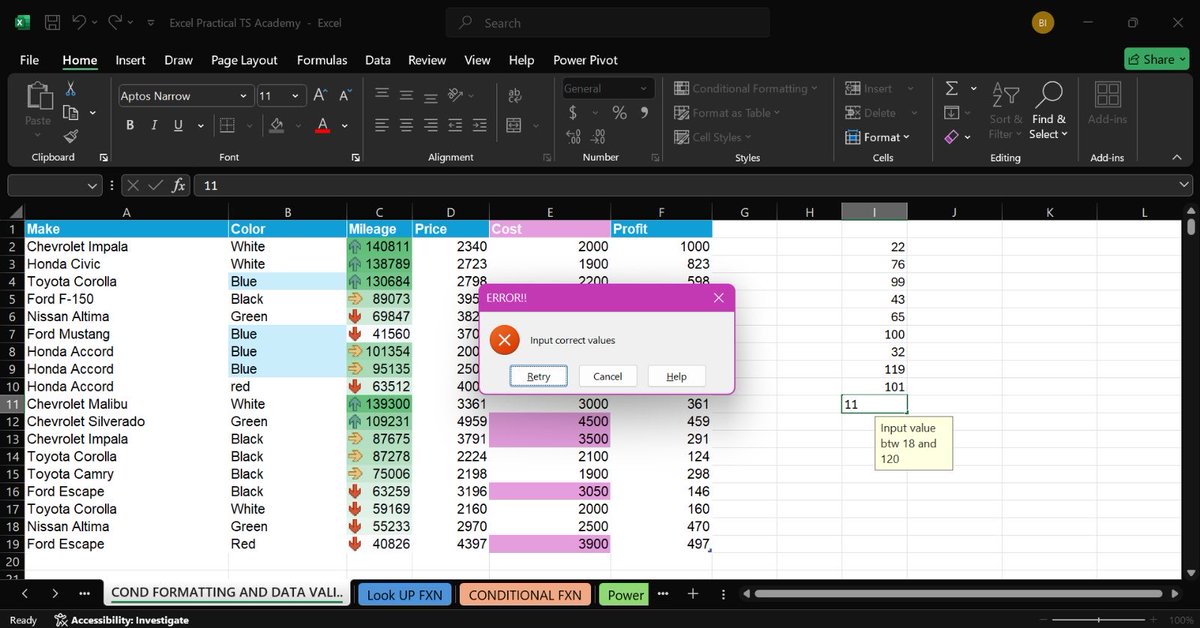The height and width of the screenshot is (628, 1200).
Task: Switch to the Power Pivot tab
Action: [584, 60]
